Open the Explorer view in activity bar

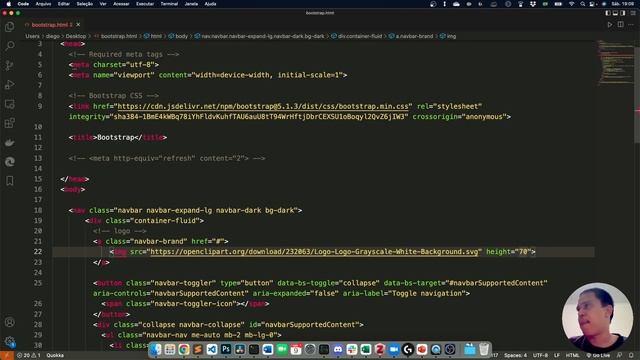pyautogui.click(x=9, y=27)
